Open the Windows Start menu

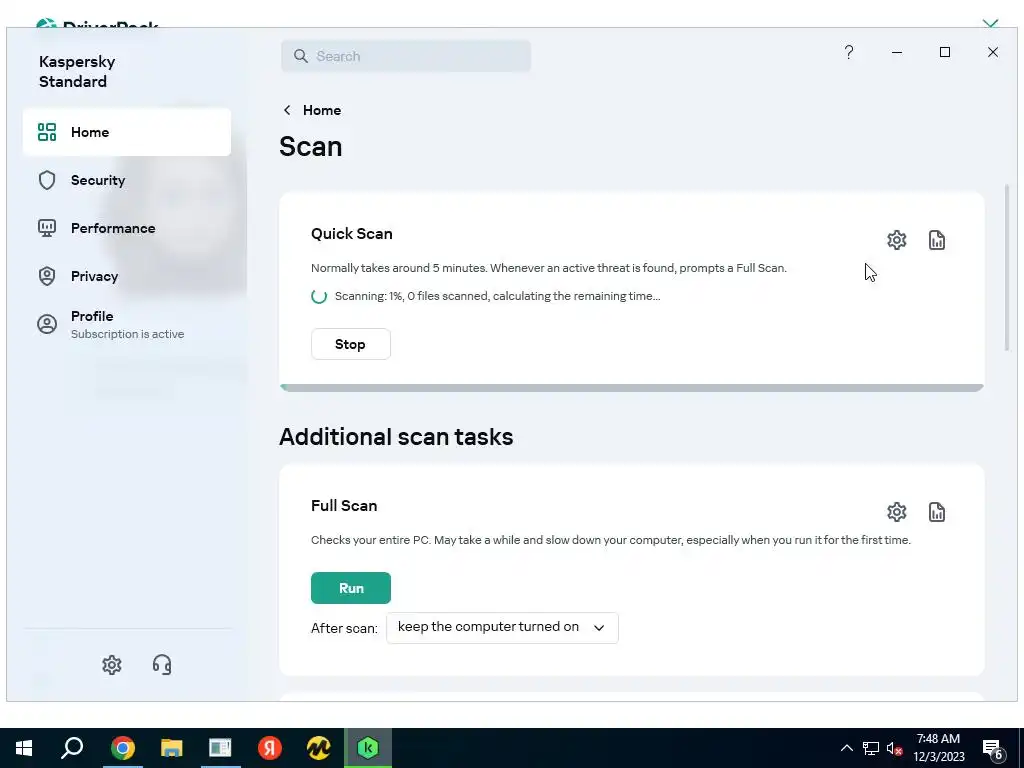point(24,748)
